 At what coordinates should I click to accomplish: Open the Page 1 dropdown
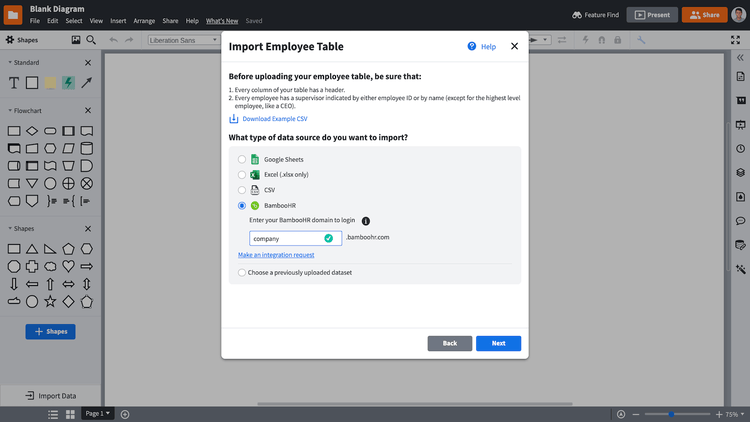(98, 413)
